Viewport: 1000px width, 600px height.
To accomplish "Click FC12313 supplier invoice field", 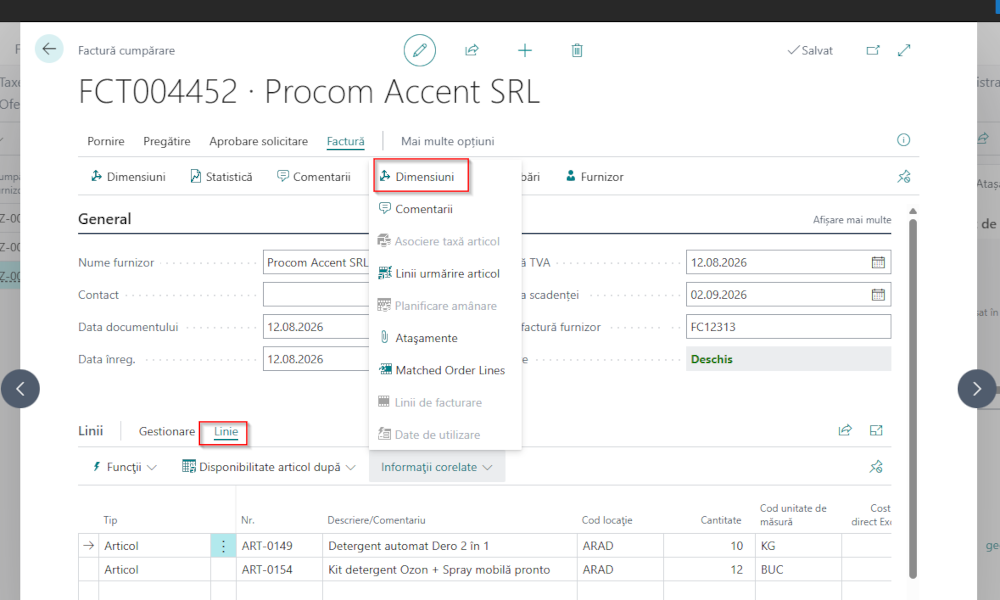I will tap(788, 326).
